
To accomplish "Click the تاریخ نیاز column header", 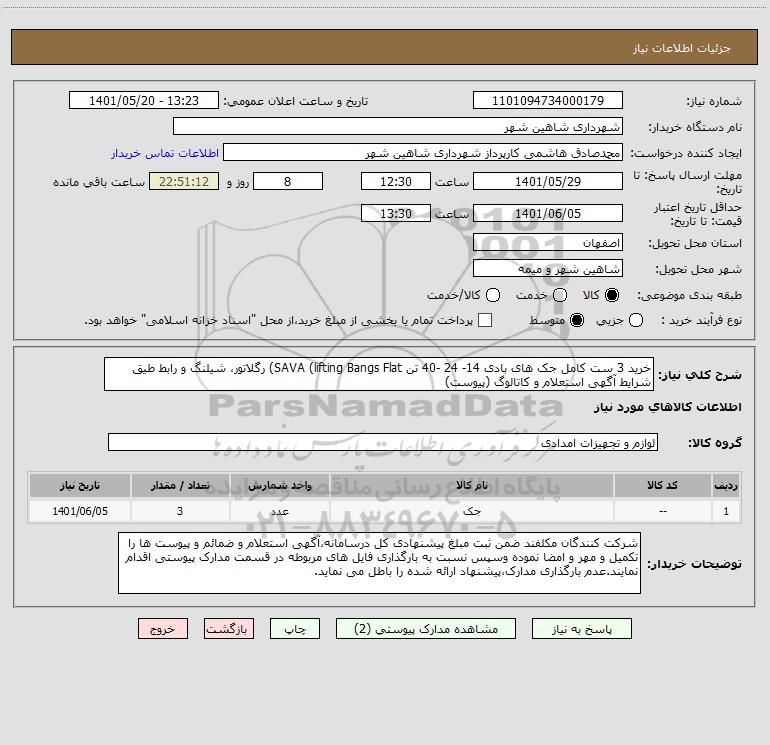I will tap(80, 485).
